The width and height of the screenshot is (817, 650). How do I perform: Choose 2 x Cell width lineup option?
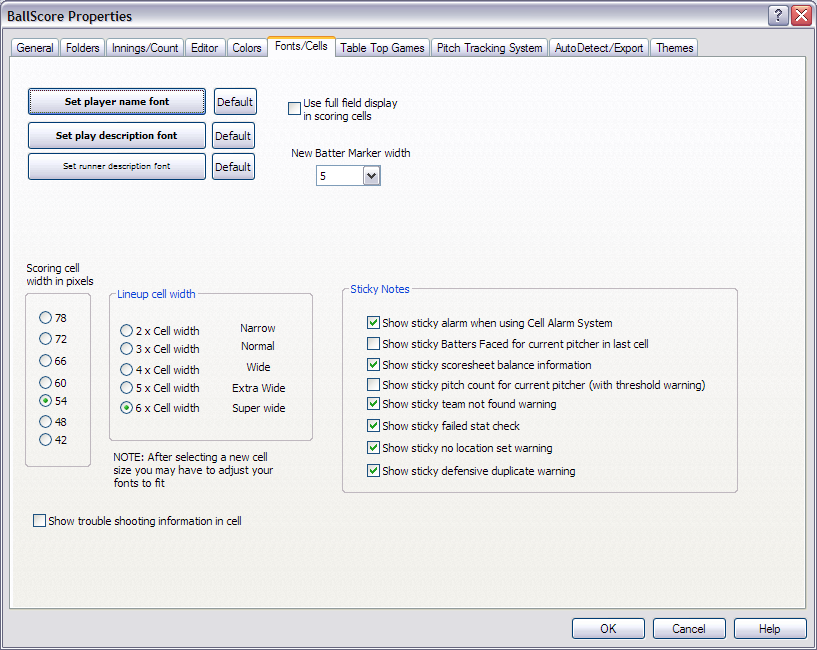point(126,330)
